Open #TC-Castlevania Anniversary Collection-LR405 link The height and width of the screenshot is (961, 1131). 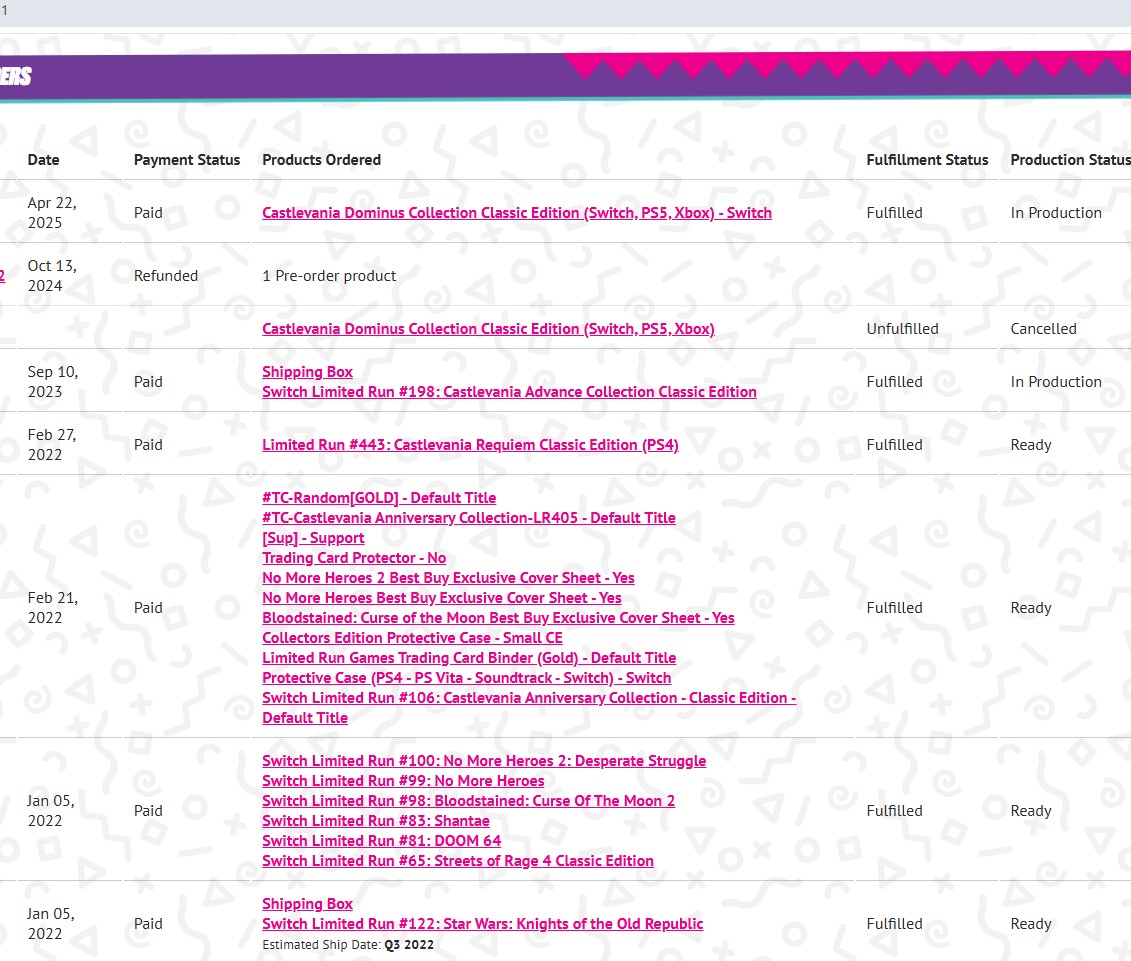click(468, 518)
